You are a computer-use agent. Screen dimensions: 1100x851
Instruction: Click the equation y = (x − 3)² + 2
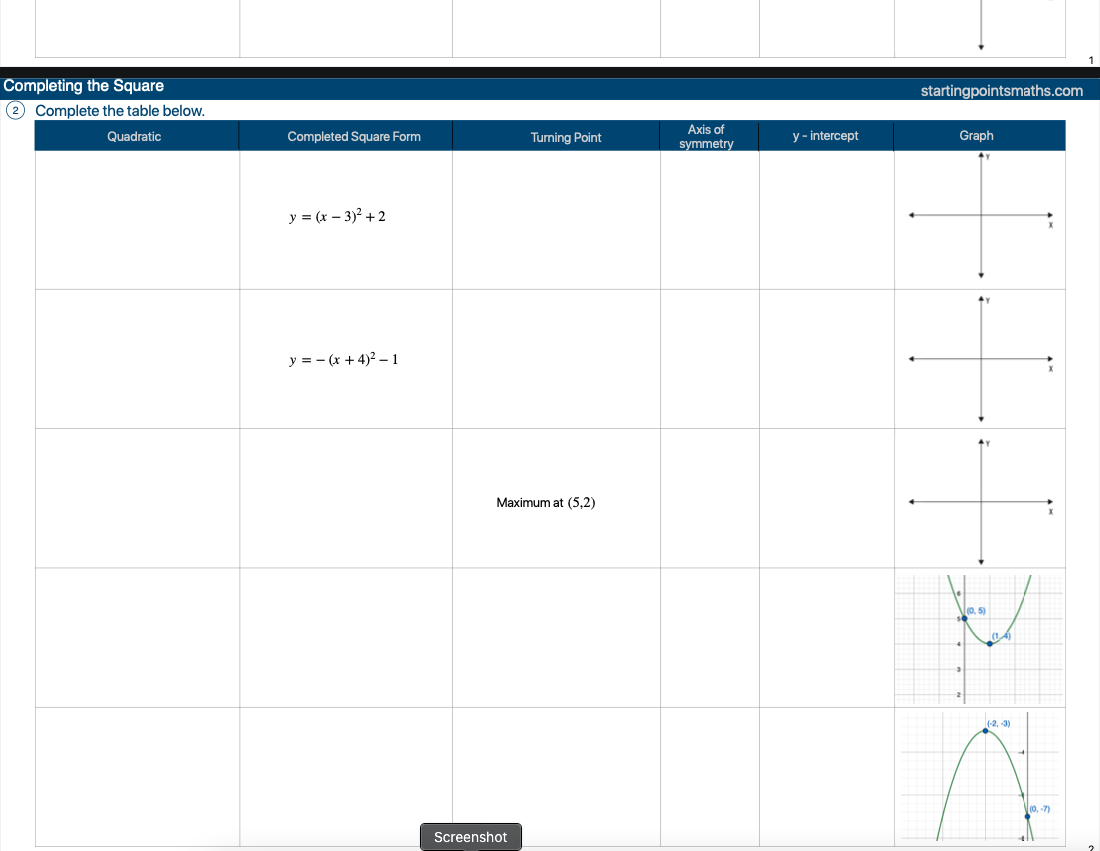337,216
